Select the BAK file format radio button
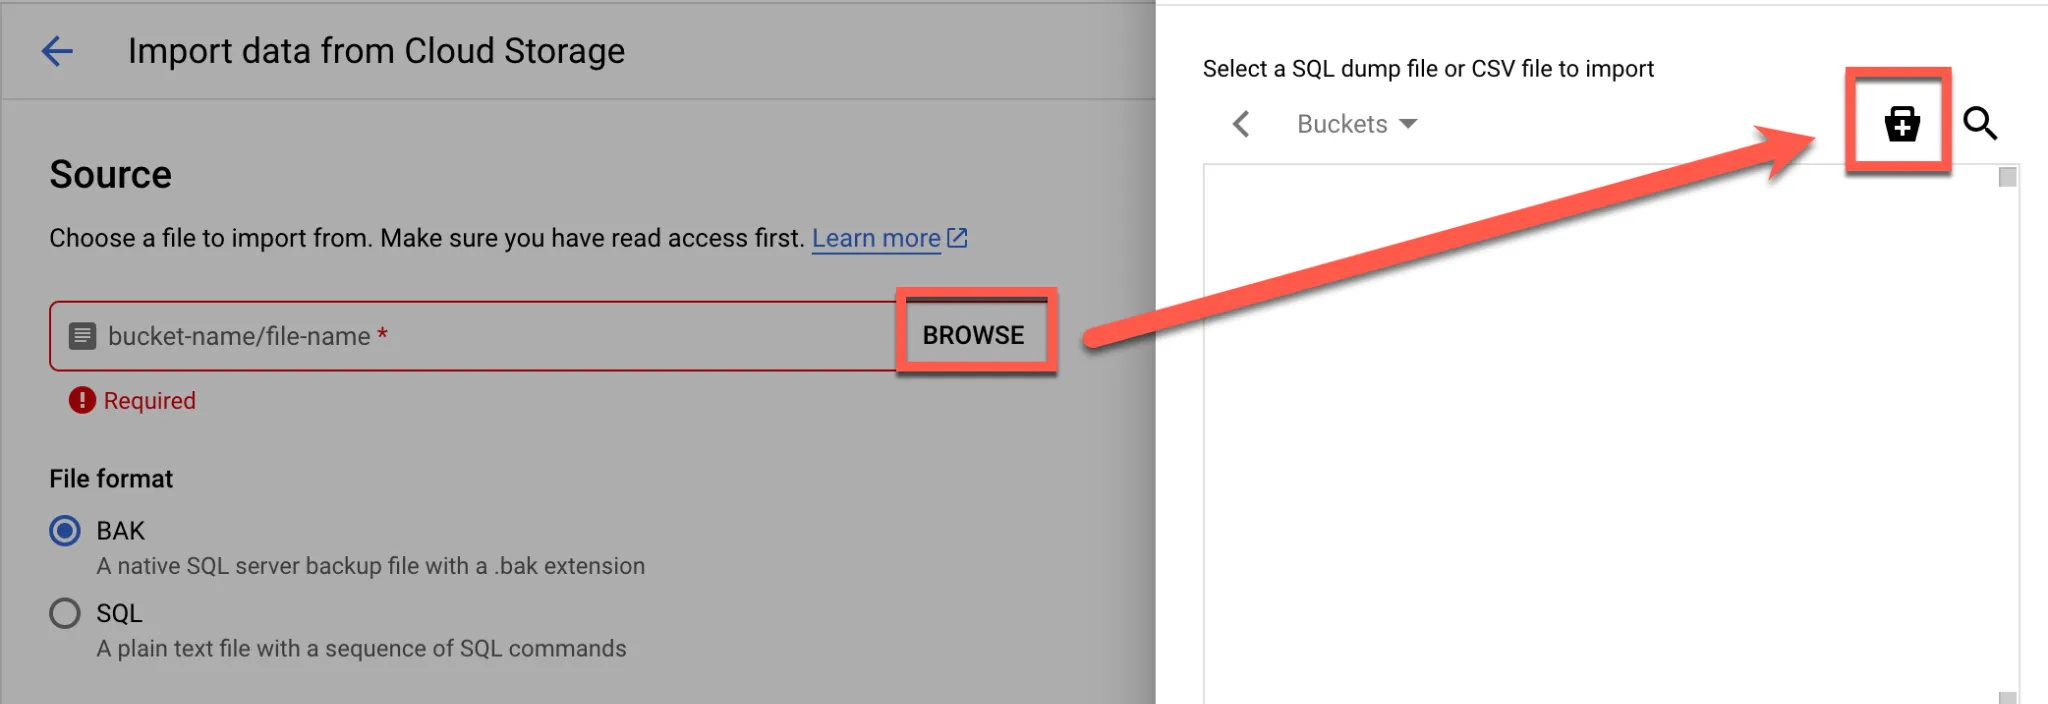 point(65,530)
